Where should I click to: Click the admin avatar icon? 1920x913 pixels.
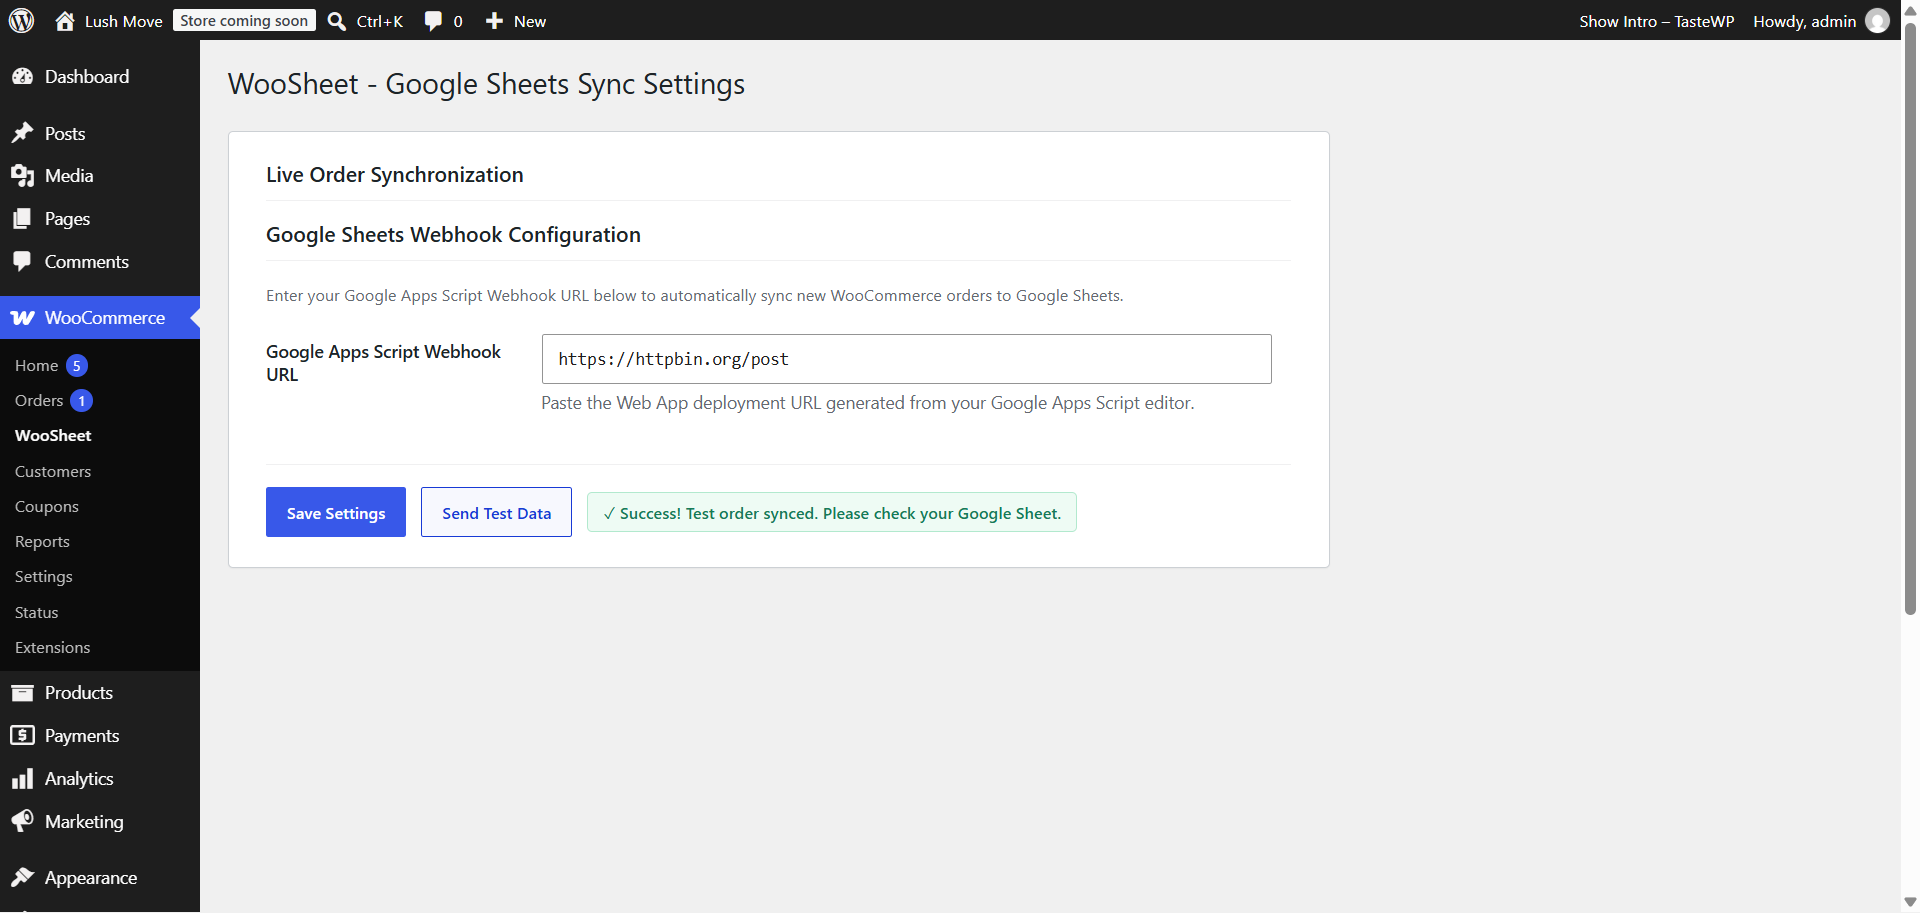click(x=1878, y=21)
